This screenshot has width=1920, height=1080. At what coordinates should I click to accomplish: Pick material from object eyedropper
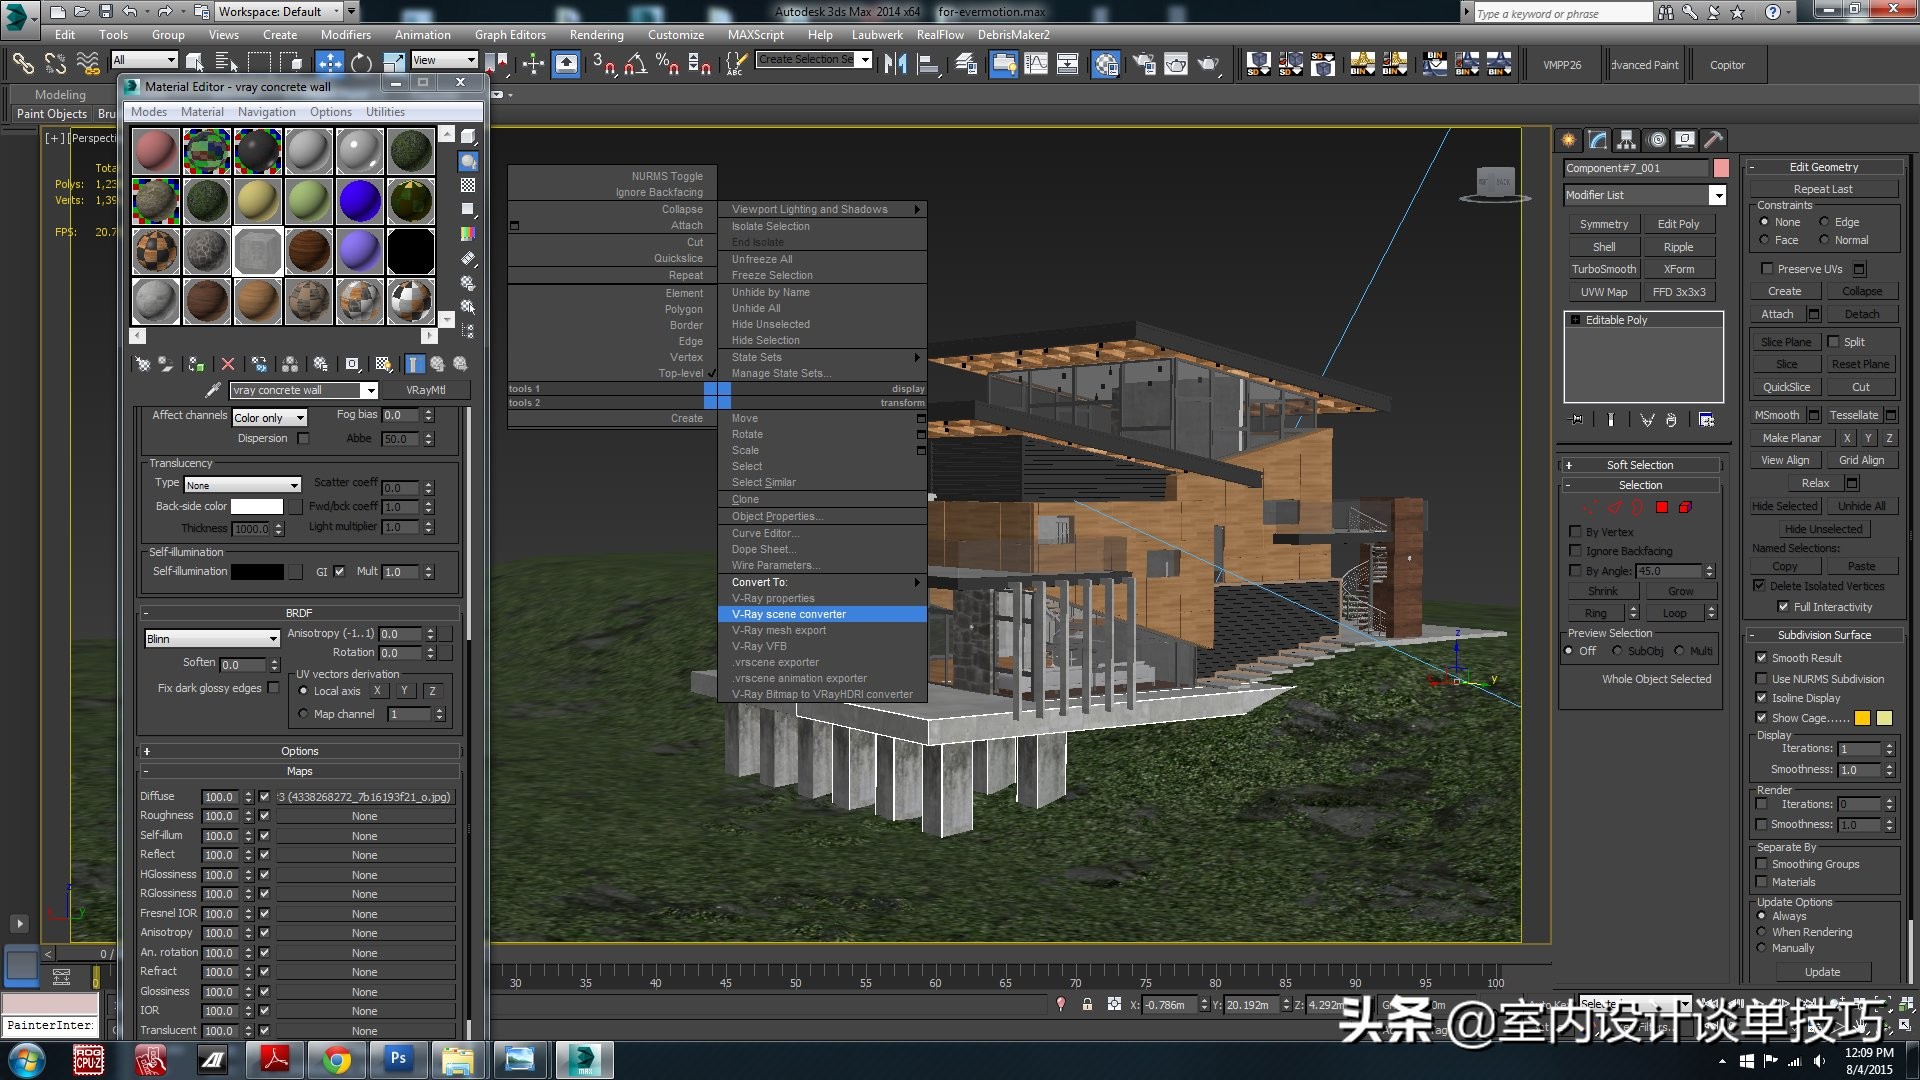coord(213,390)
